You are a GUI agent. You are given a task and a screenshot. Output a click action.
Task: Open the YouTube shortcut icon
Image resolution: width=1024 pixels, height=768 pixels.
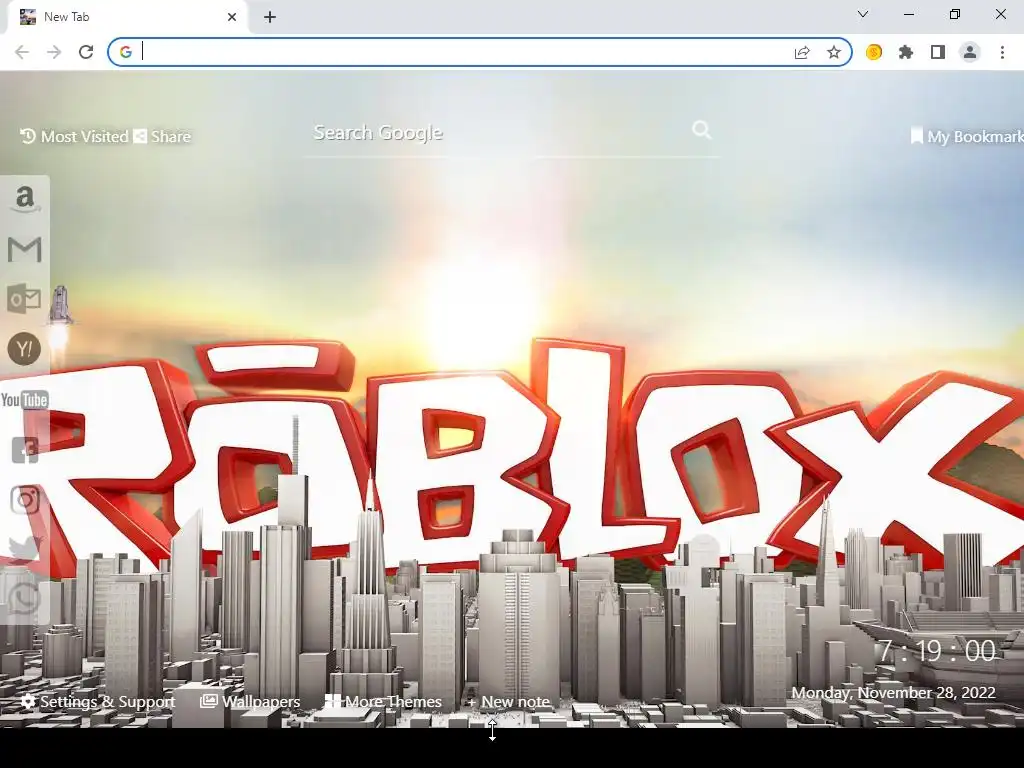[x=25, y=400]
